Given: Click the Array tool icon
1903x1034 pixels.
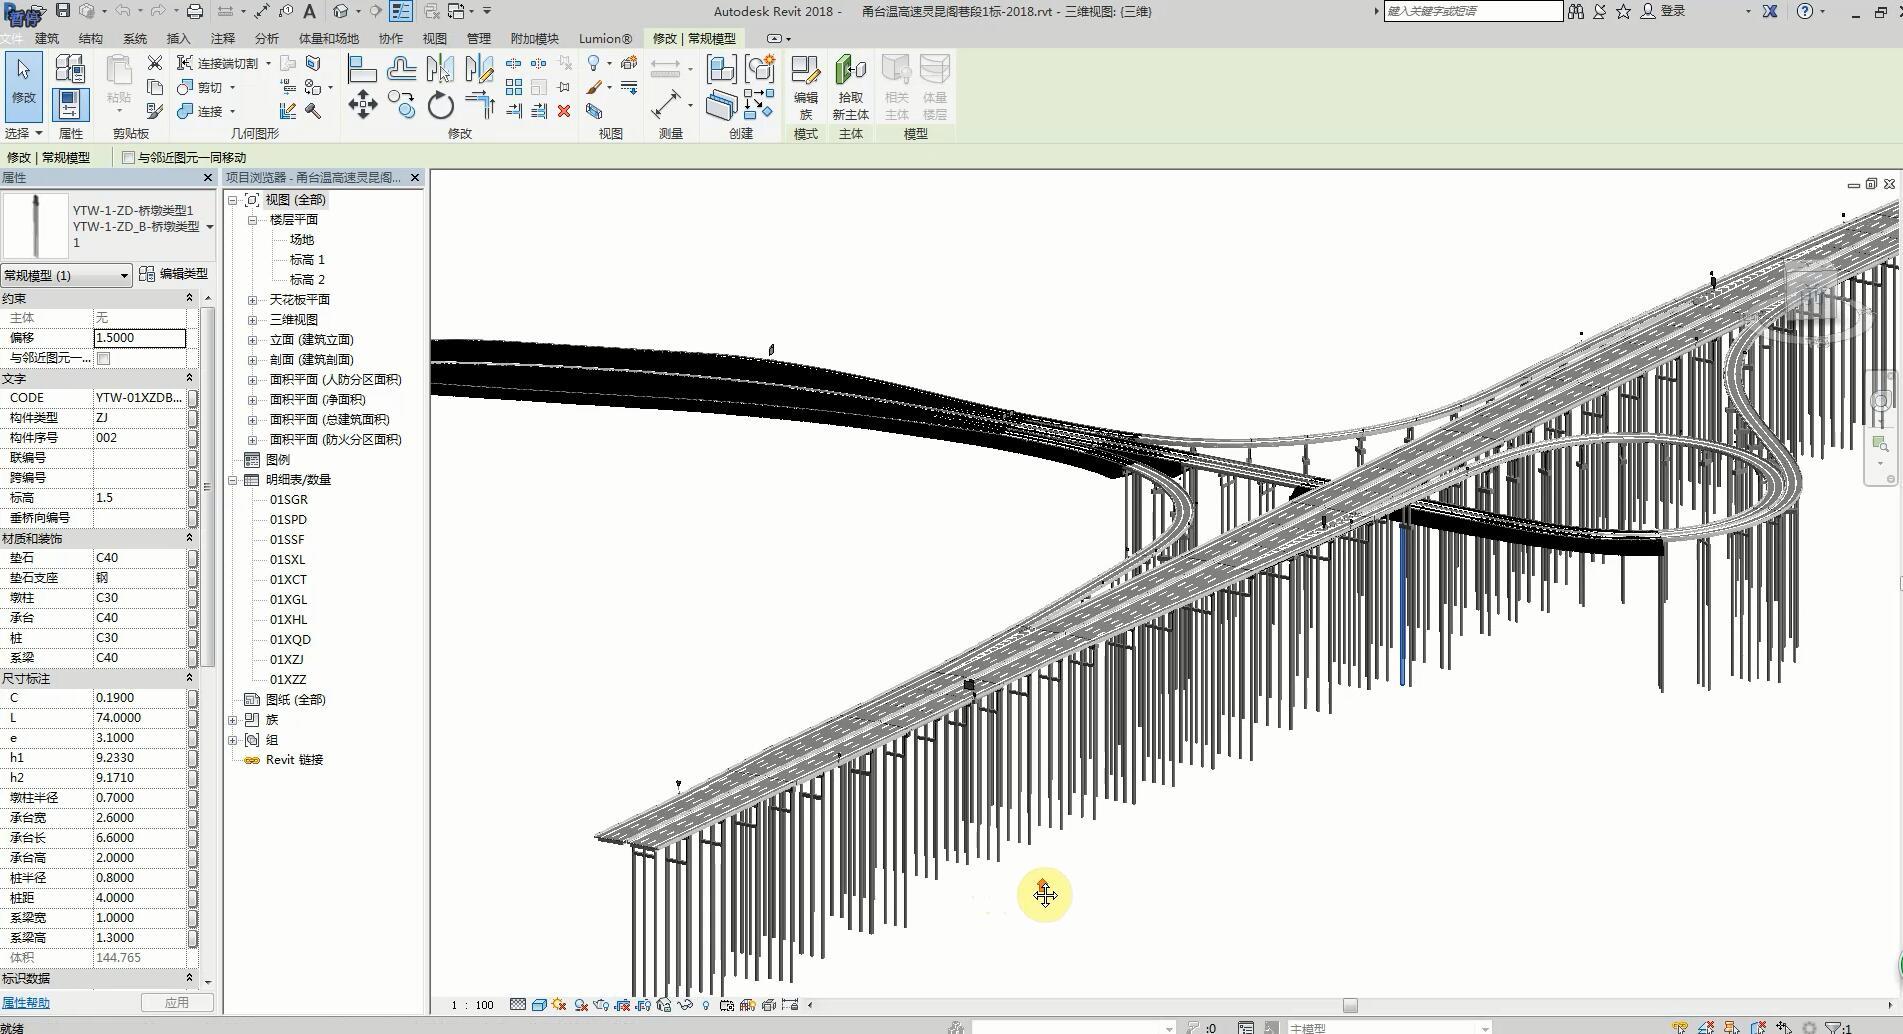Looking at the screenshot, I should (514, 88).
